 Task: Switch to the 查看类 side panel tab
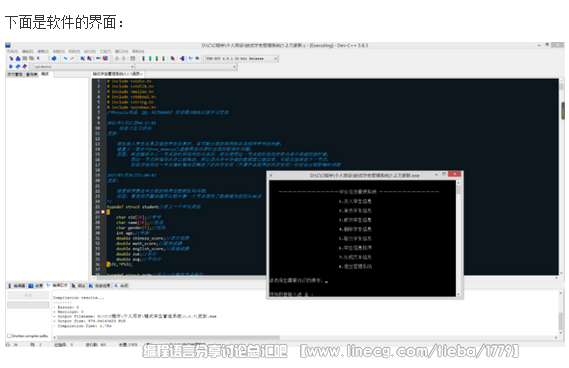[32, 74]
